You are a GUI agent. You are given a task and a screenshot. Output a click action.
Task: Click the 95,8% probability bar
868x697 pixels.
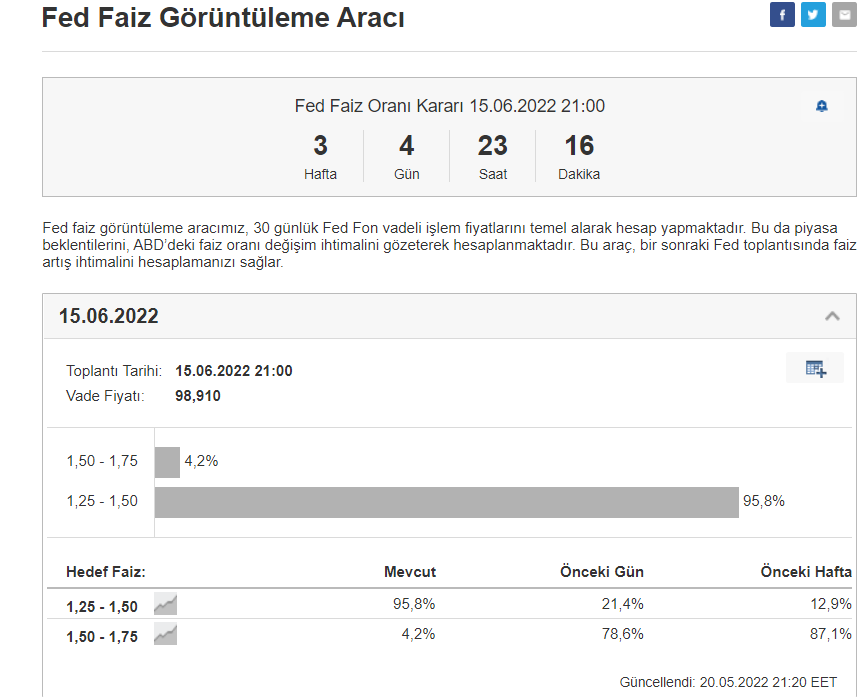(x=446, y=502)
